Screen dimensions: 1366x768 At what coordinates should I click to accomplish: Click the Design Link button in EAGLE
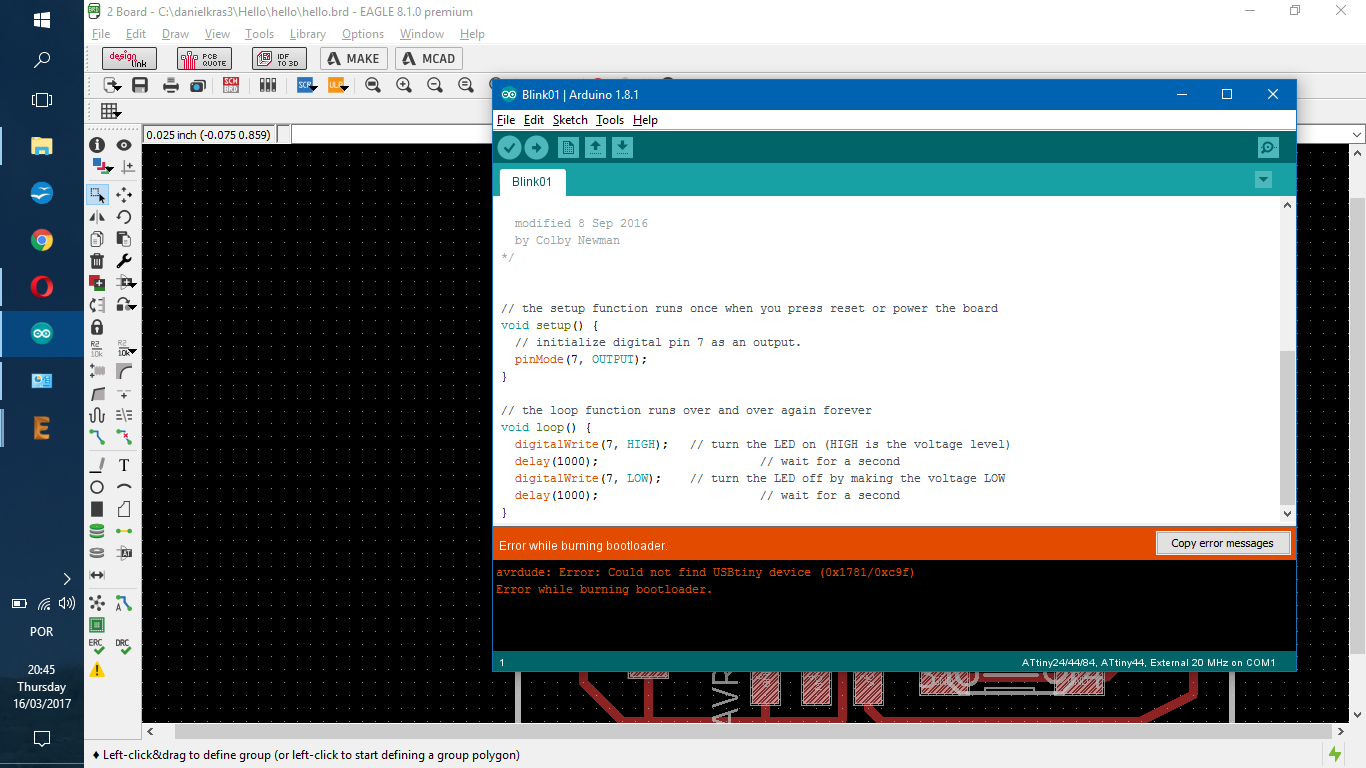[x=129, y=58]
